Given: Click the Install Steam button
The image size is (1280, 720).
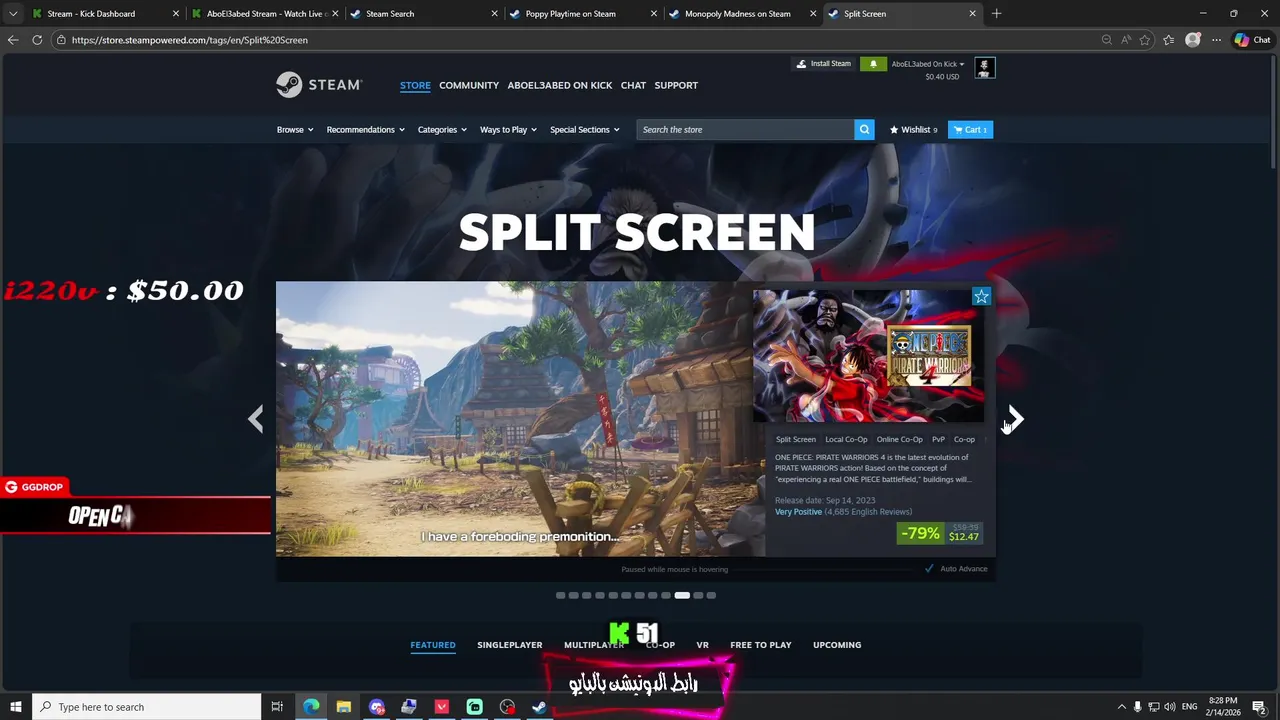Looking at the screenshot, I should tap(823, 64).
